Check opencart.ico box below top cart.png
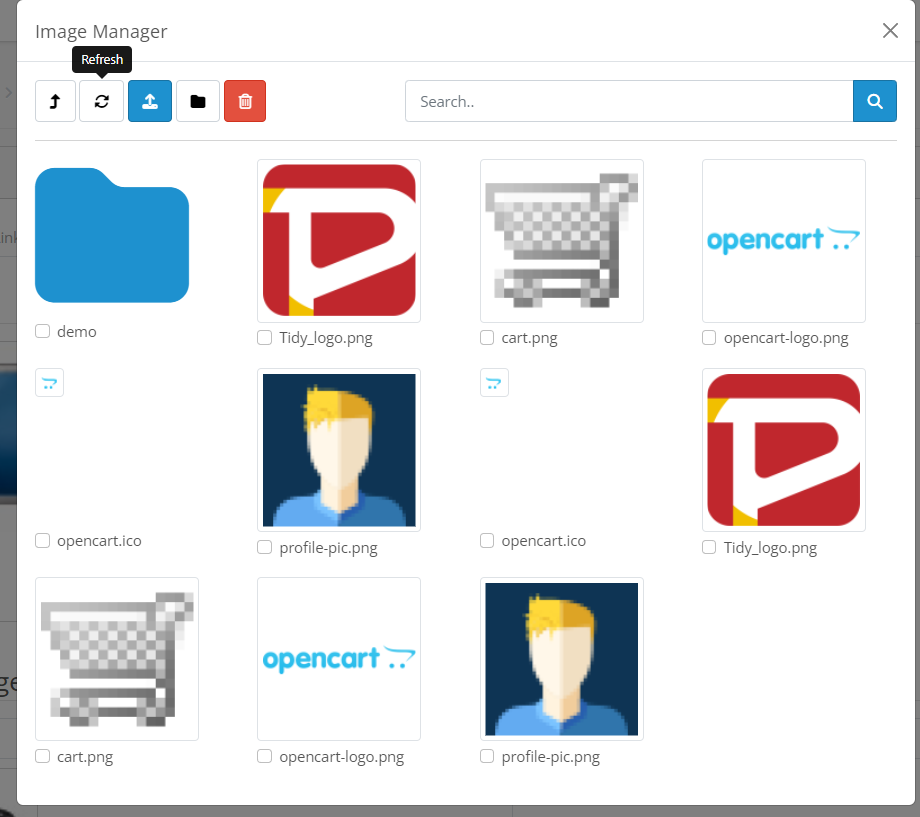Viewport: 920px width, 817px height. 487,541
